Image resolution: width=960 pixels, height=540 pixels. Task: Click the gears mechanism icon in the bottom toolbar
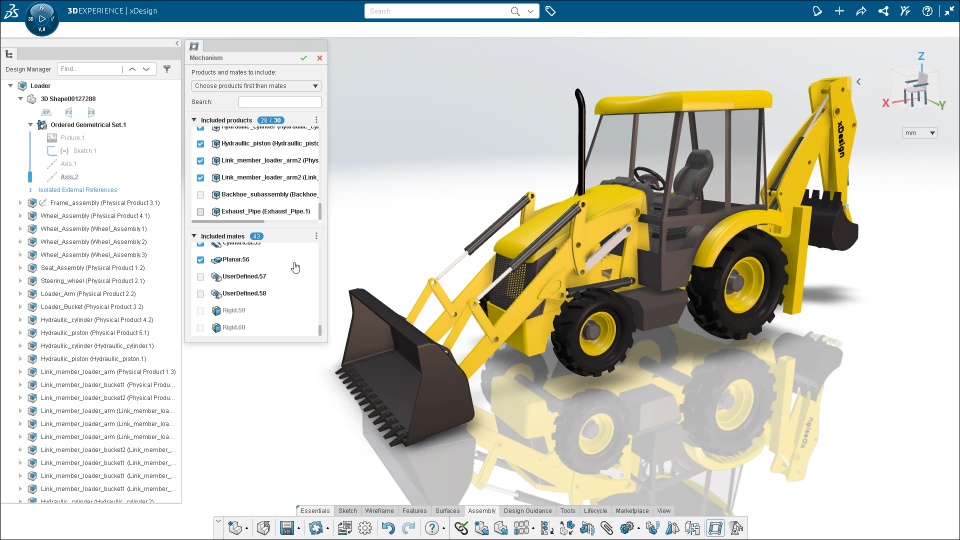pyautogui.click(x=627, y=528)
